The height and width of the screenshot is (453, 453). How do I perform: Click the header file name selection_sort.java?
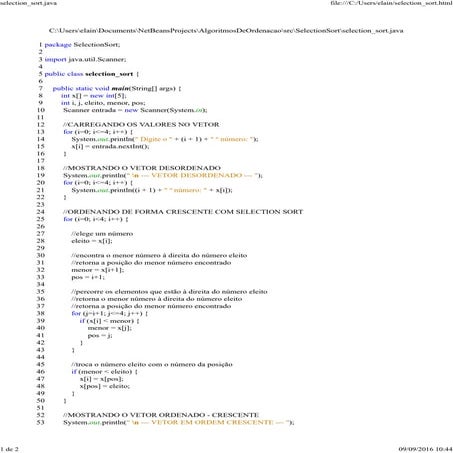[x=28, y=3]
